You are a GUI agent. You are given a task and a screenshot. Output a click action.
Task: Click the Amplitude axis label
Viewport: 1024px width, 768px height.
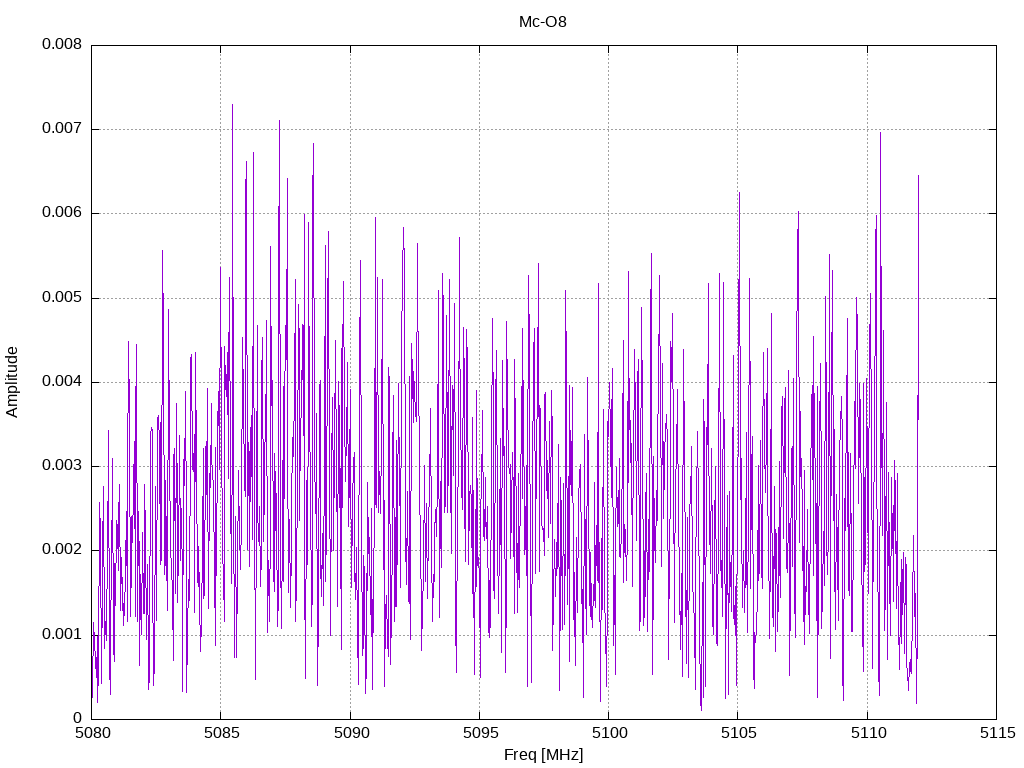pos(12,382)
